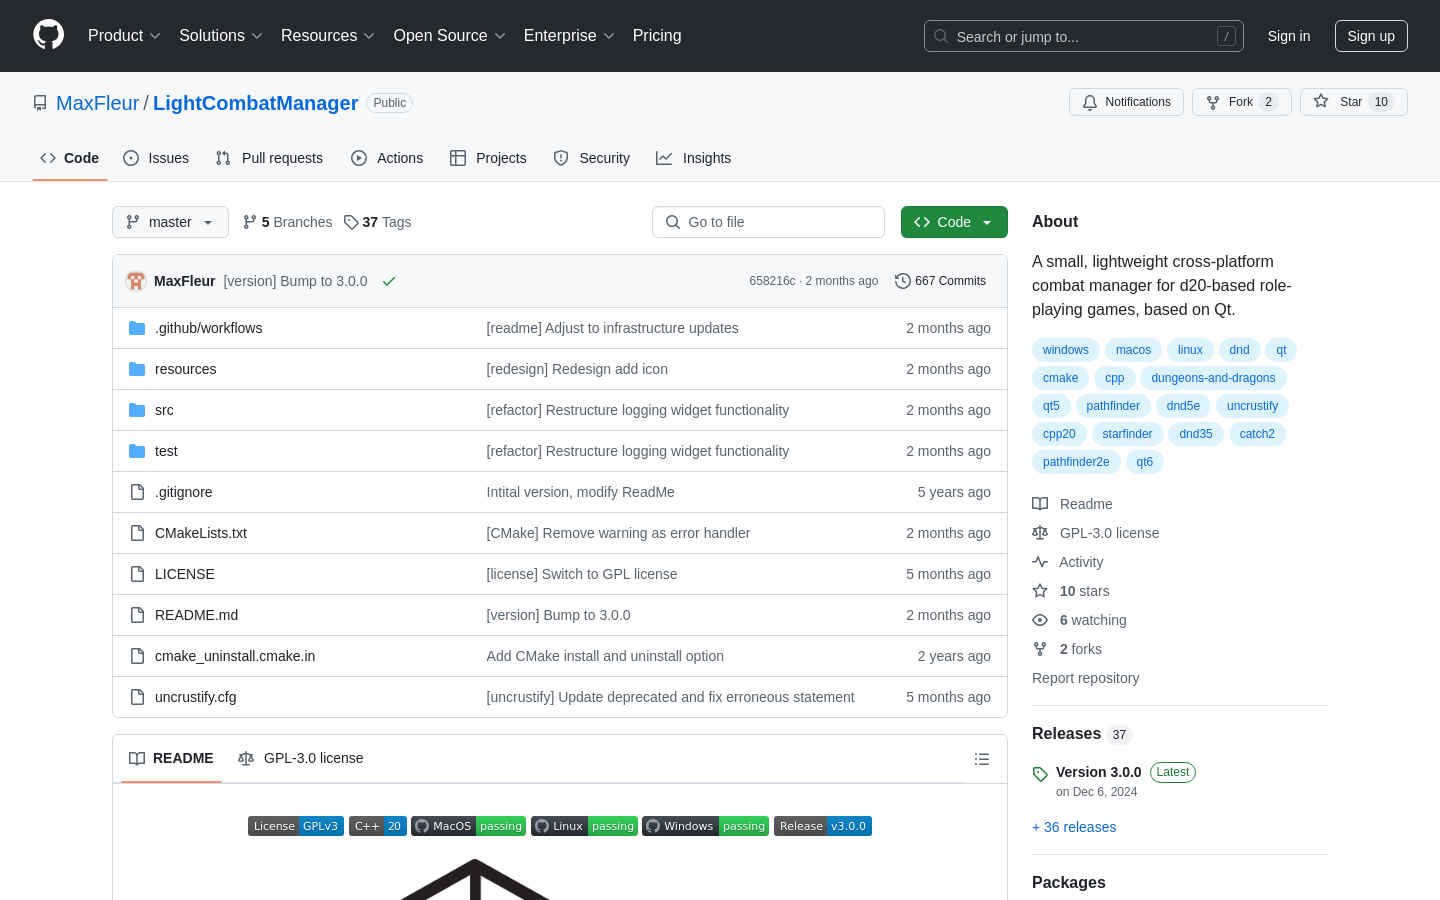Expand the Solutions menu

221,36
